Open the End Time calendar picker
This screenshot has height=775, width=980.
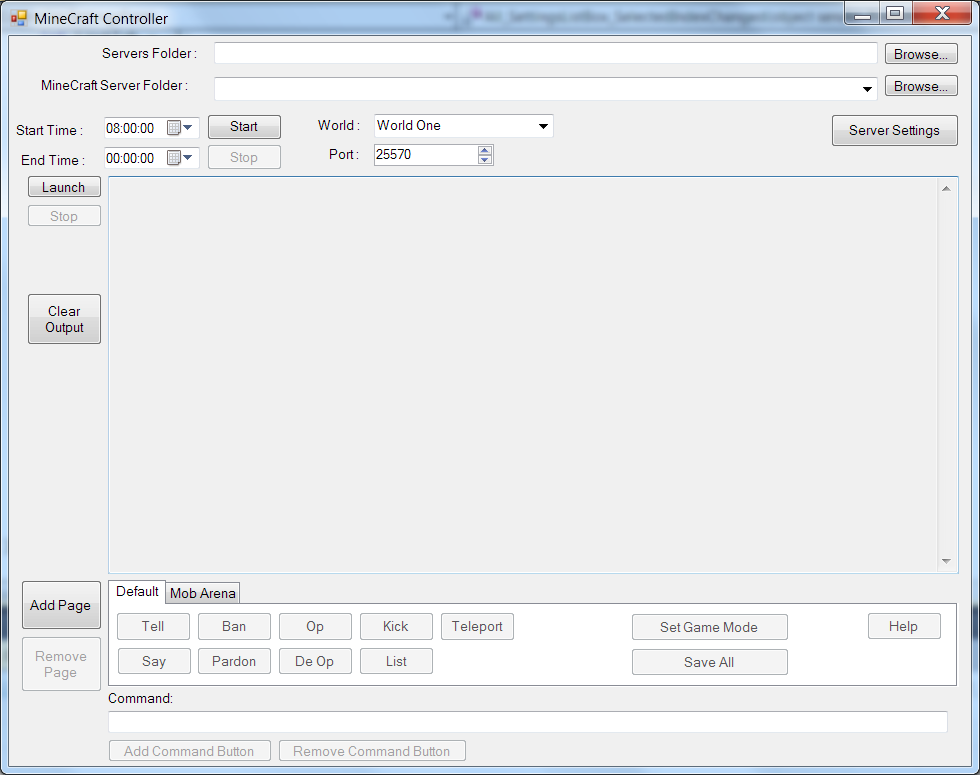(x=180, y=158)
